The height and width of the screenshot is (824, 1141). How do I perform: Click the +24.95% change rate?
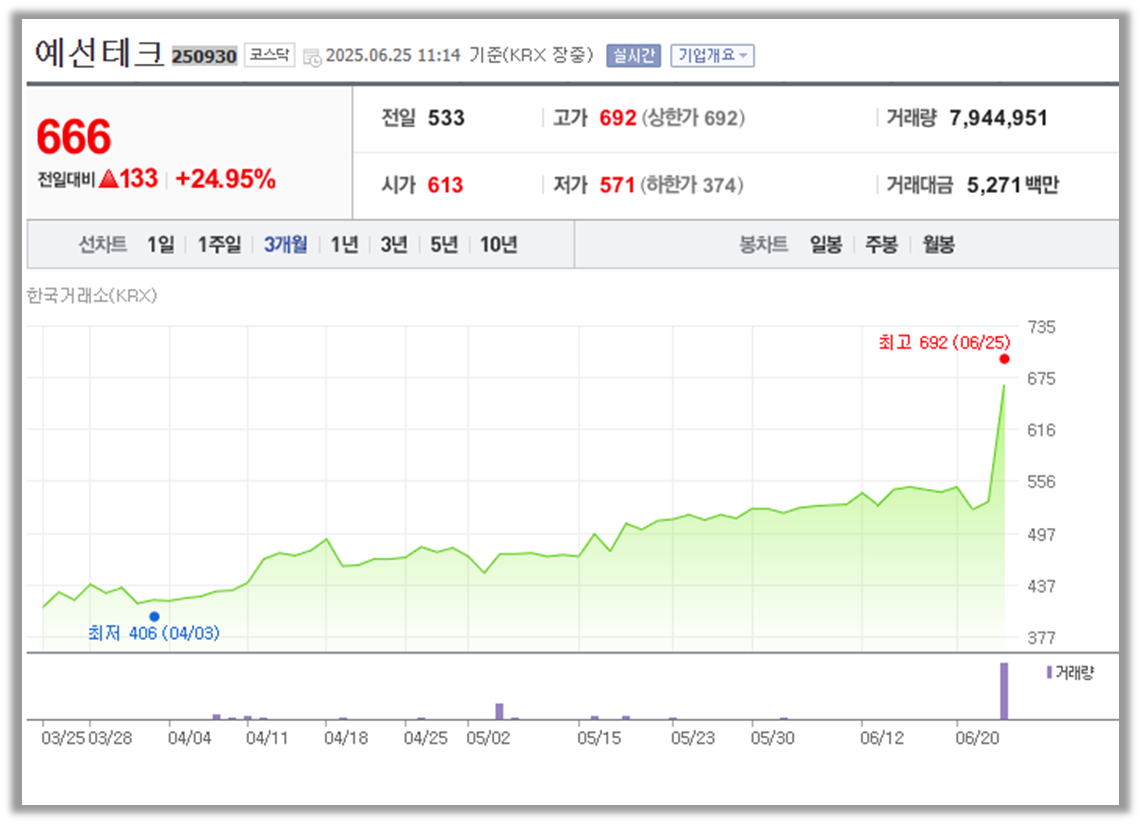(x=226, y=178)
